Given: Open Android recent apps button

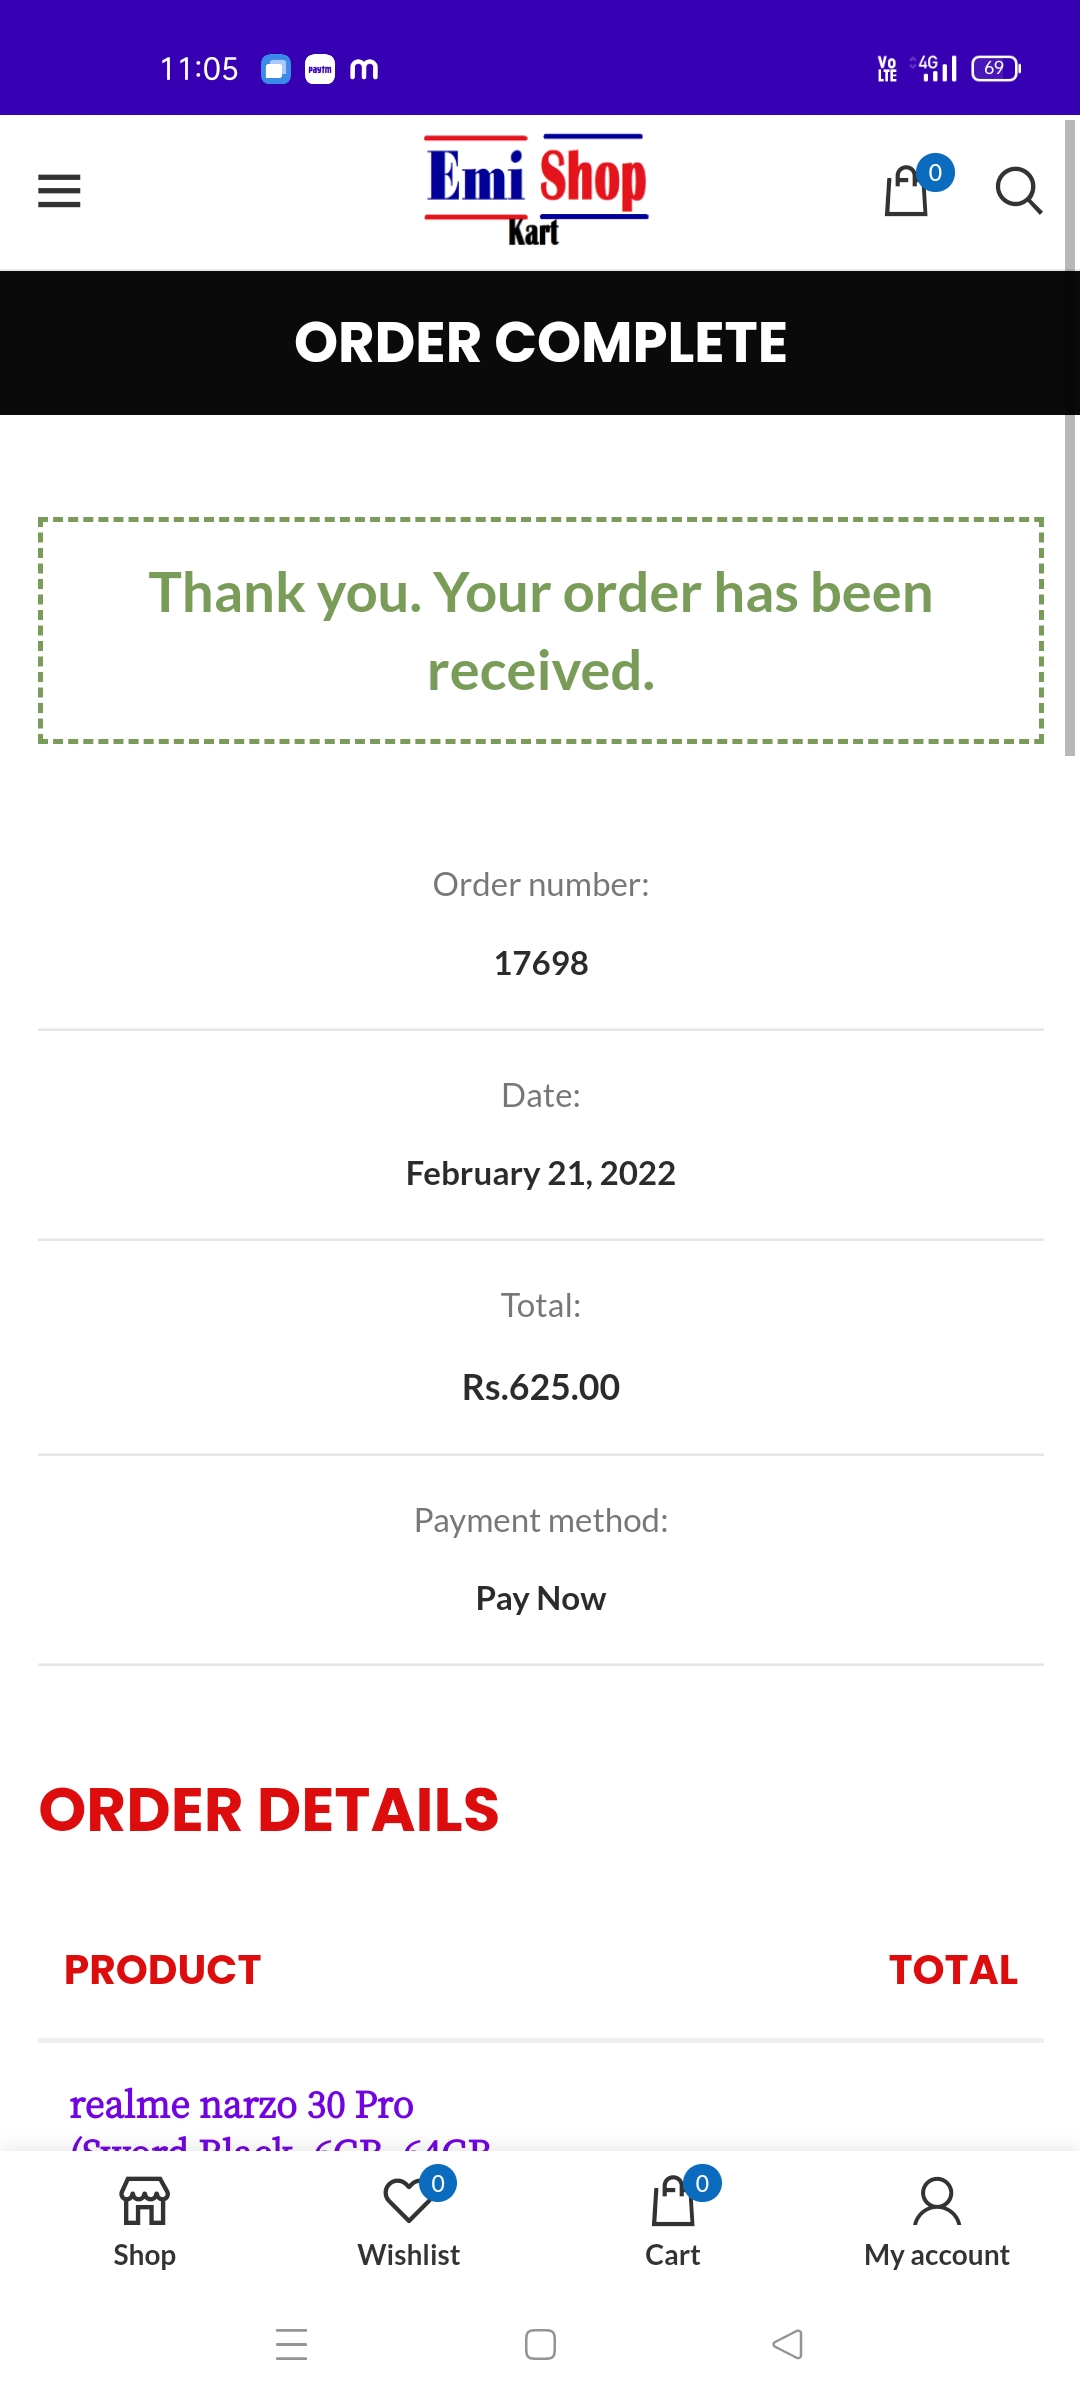Looking at the screenshot, I should click(x=291, y=2344).
